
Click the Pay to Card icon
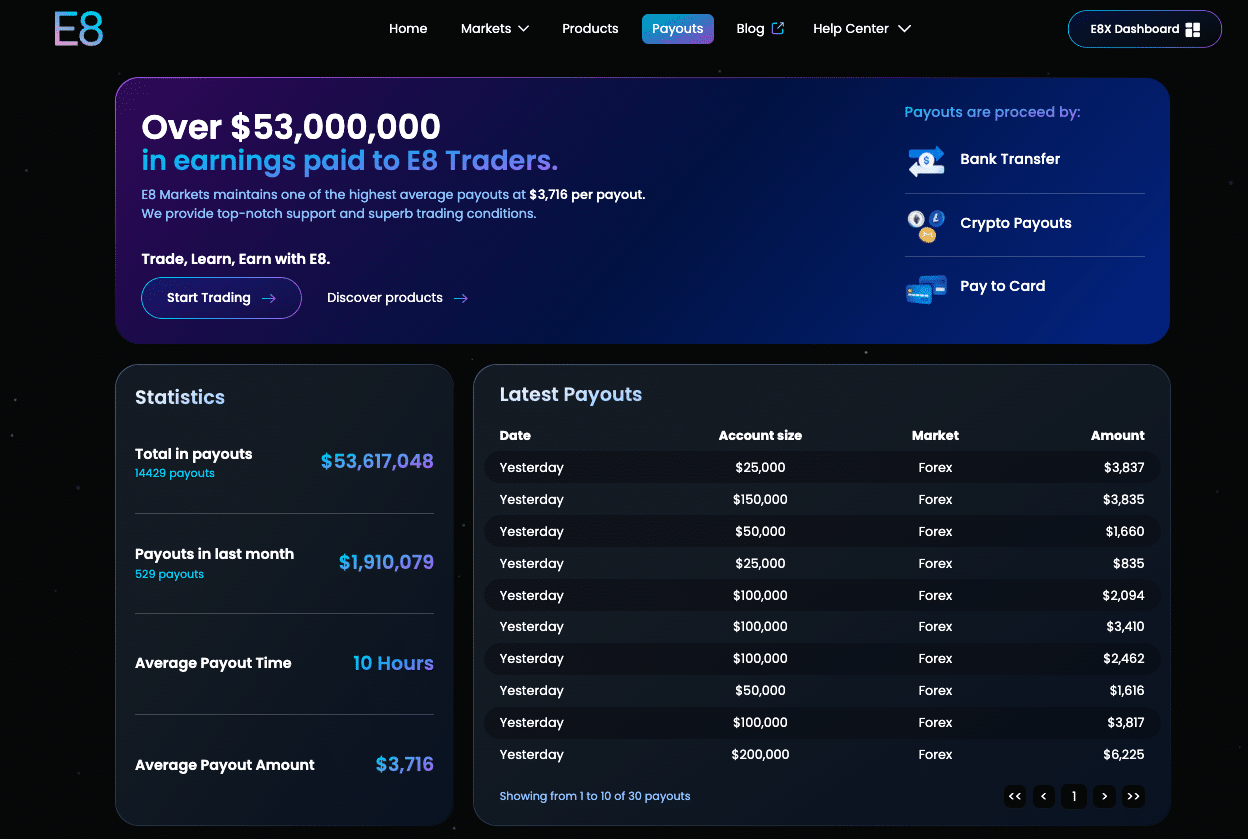pos(926,288)
